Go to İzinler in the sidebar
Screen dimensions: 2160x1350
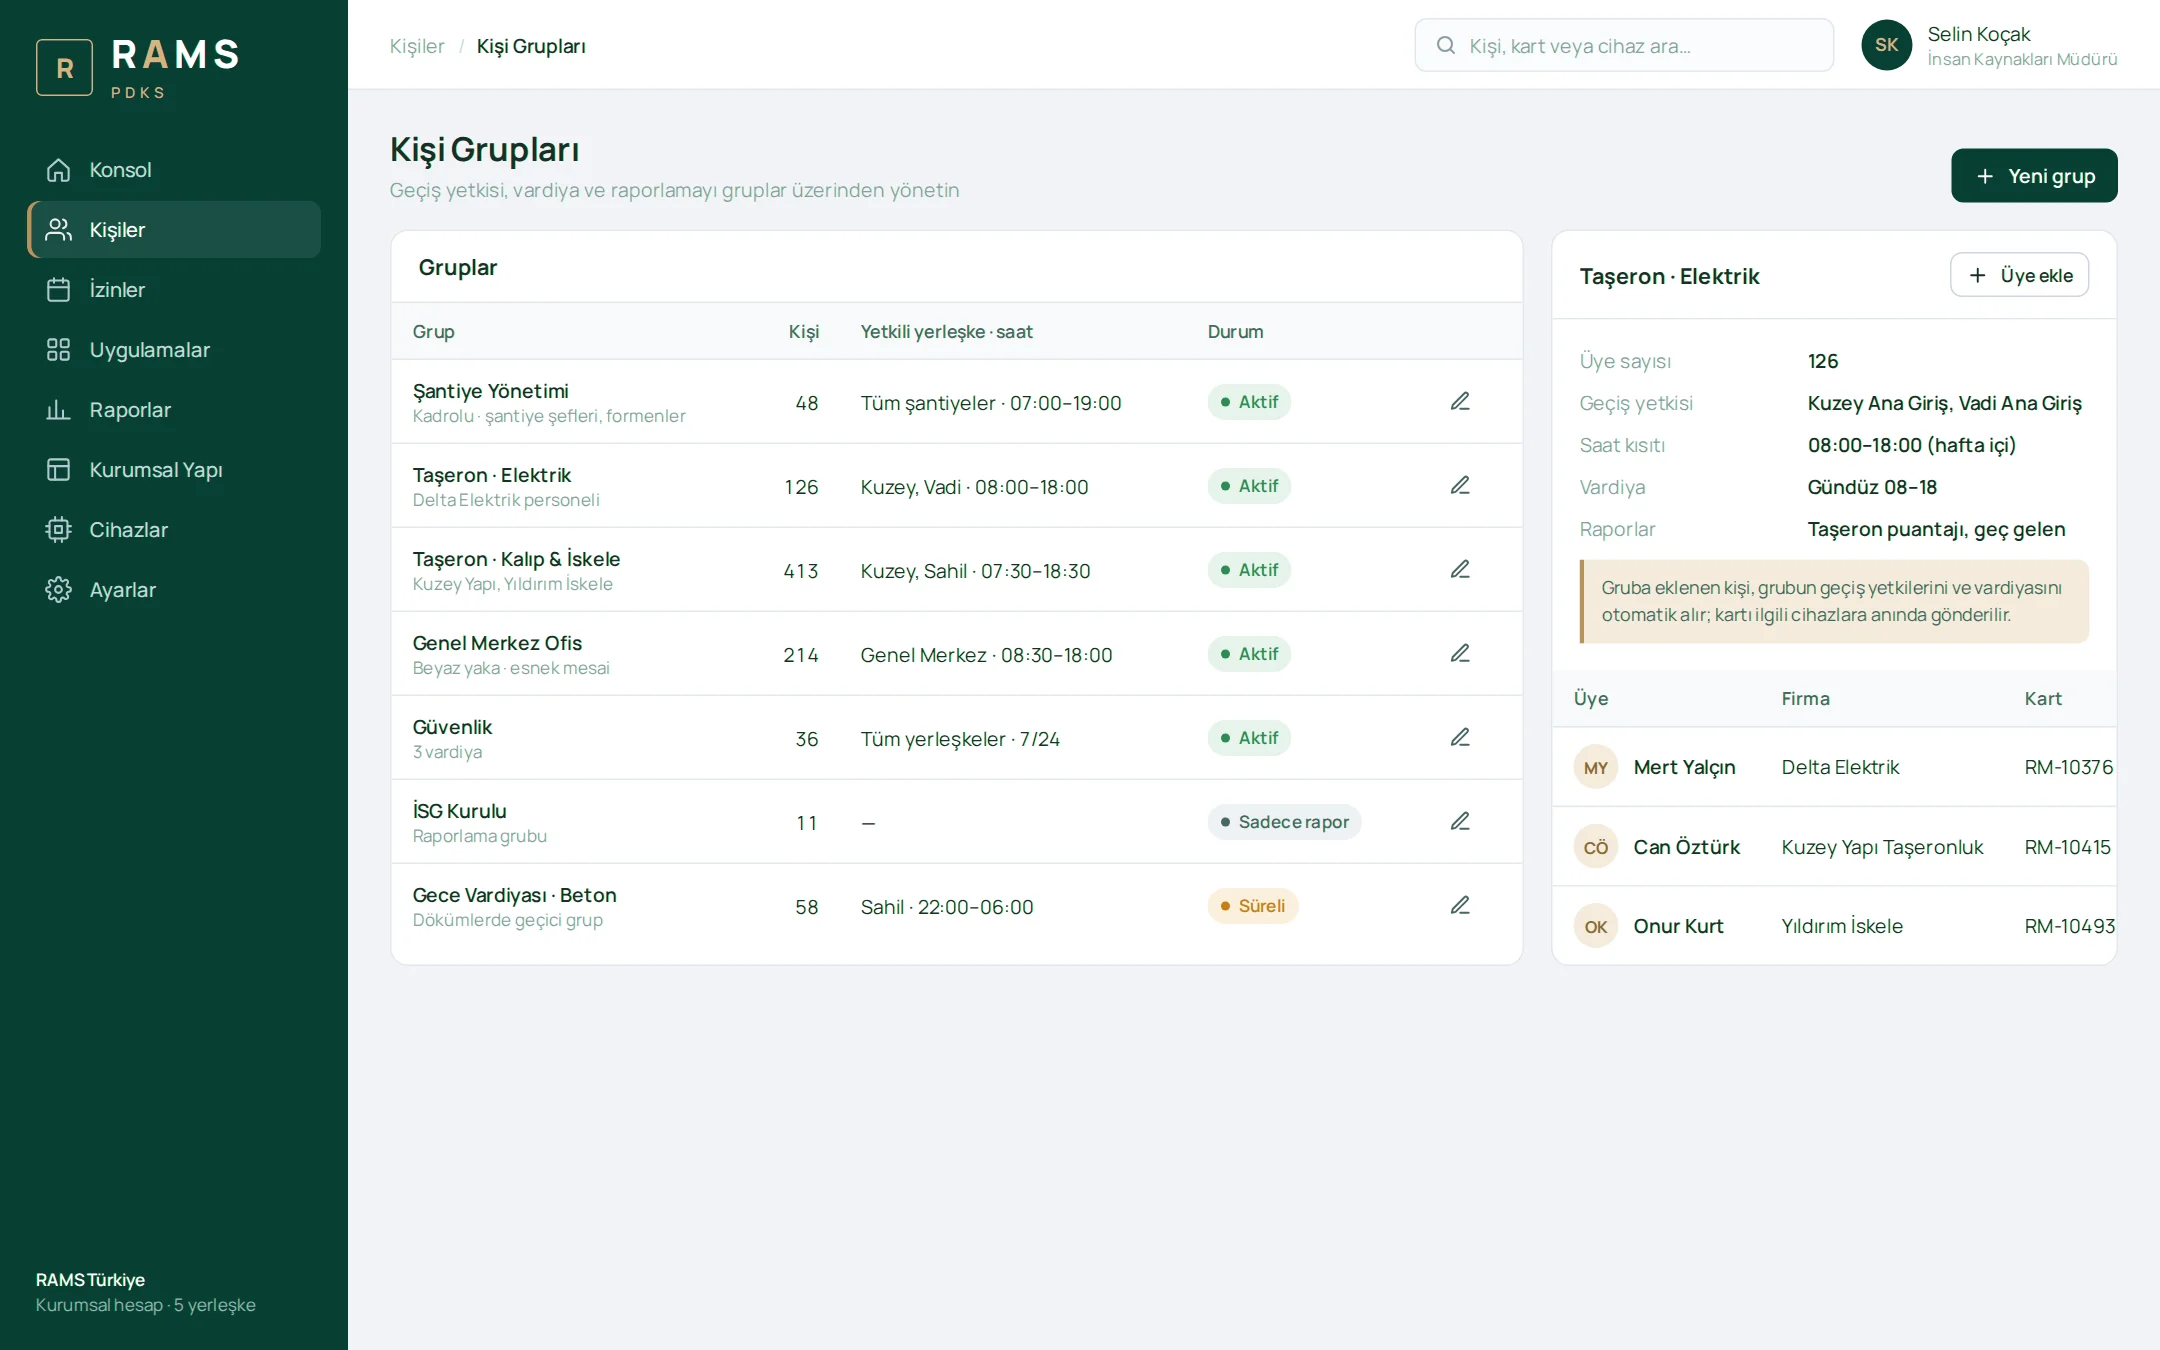coord(174,290)
